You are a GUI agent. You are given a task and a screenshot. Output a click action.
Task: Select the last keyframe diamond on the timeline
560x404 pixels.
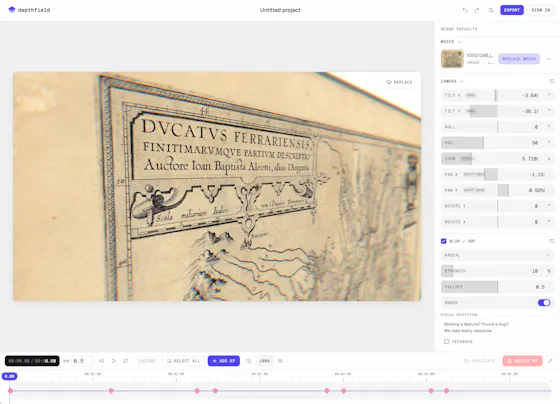point(446,391)
